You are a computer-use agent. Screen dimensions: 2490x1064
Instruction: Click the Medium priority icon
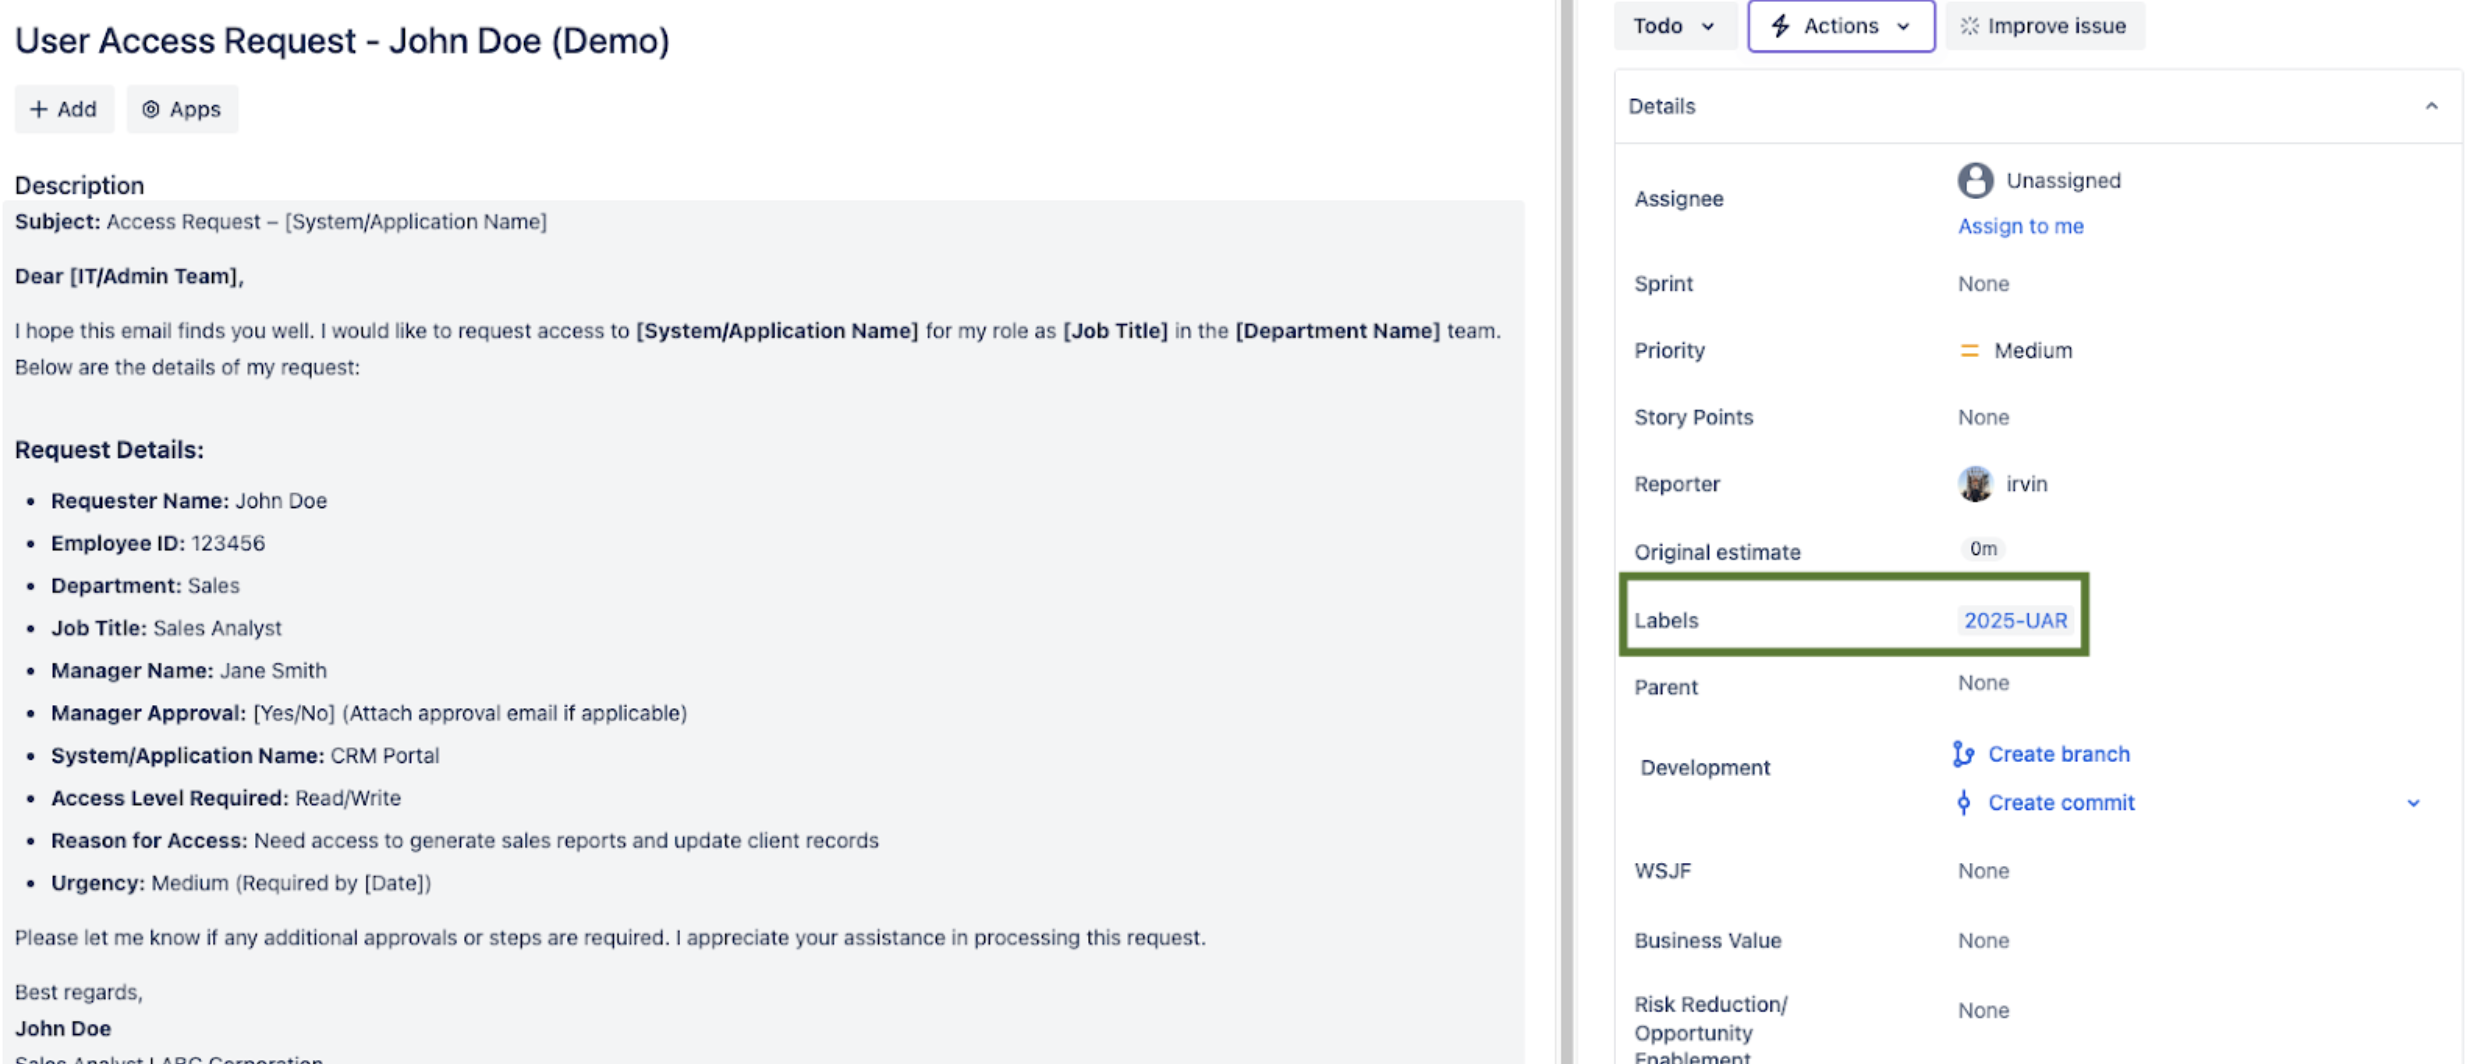(1969, 351)
